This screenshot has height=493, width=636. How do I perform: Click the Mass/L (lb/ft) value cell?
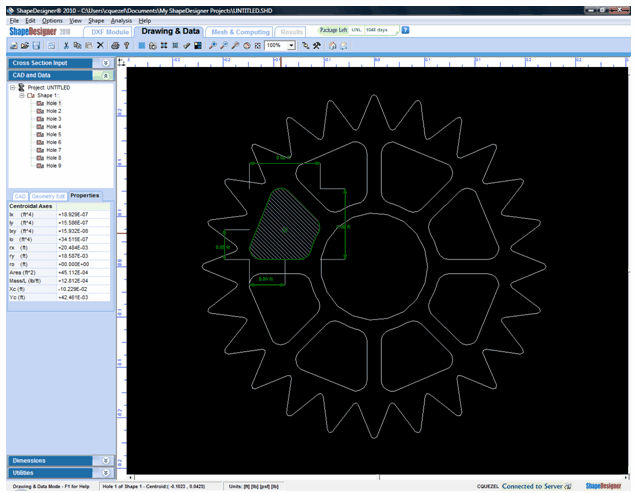coord(83,281)
